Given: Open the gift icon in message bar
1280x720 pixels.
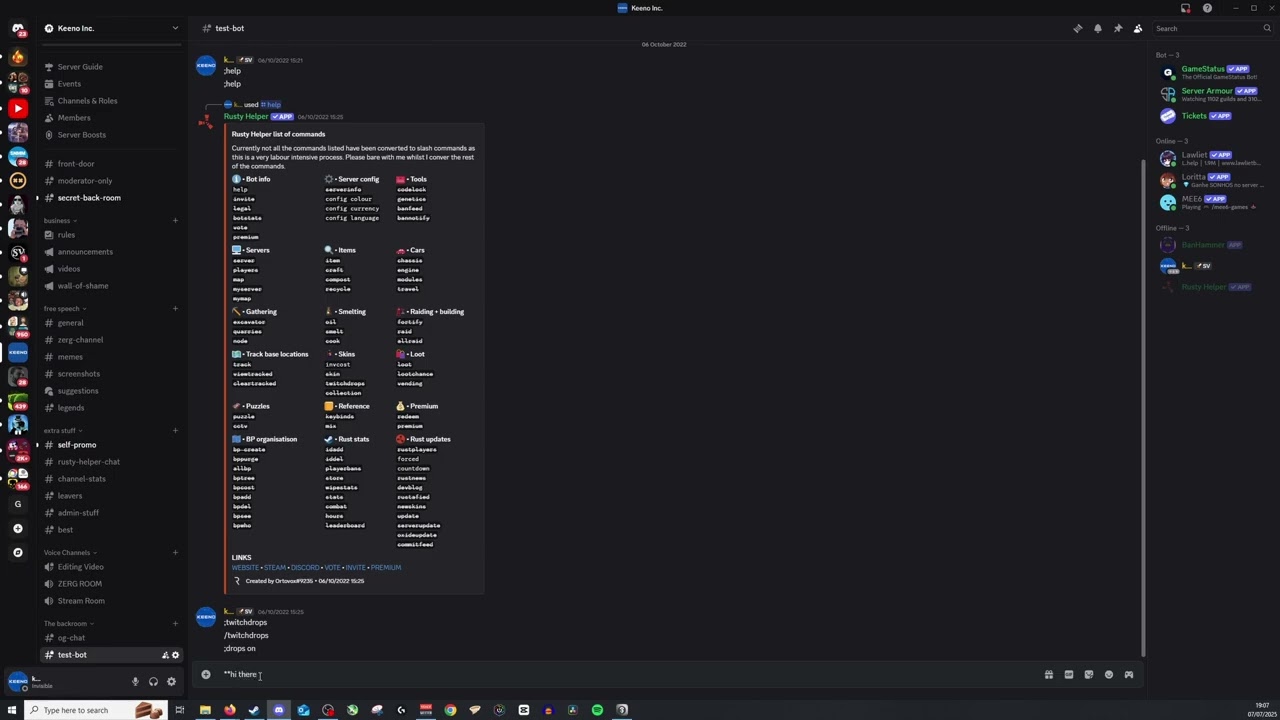Looking at the screenshot, I should [x=1049, y=674].
